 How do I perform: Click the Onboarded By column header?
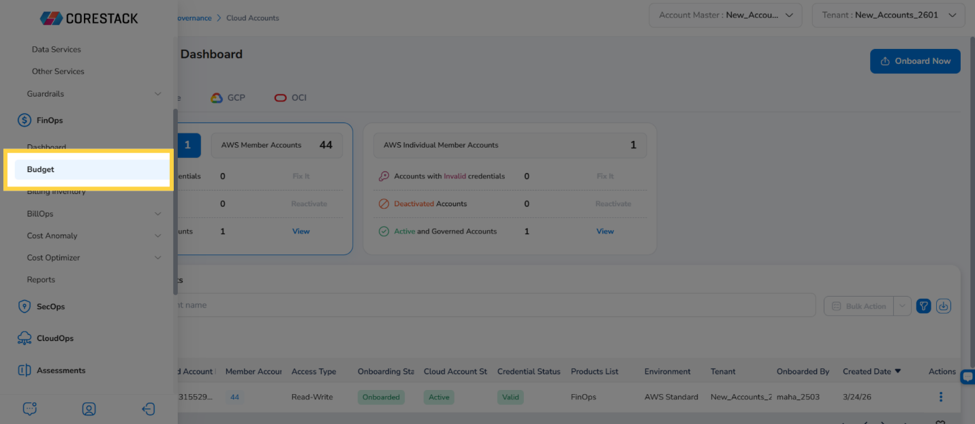tap(803, 372)
